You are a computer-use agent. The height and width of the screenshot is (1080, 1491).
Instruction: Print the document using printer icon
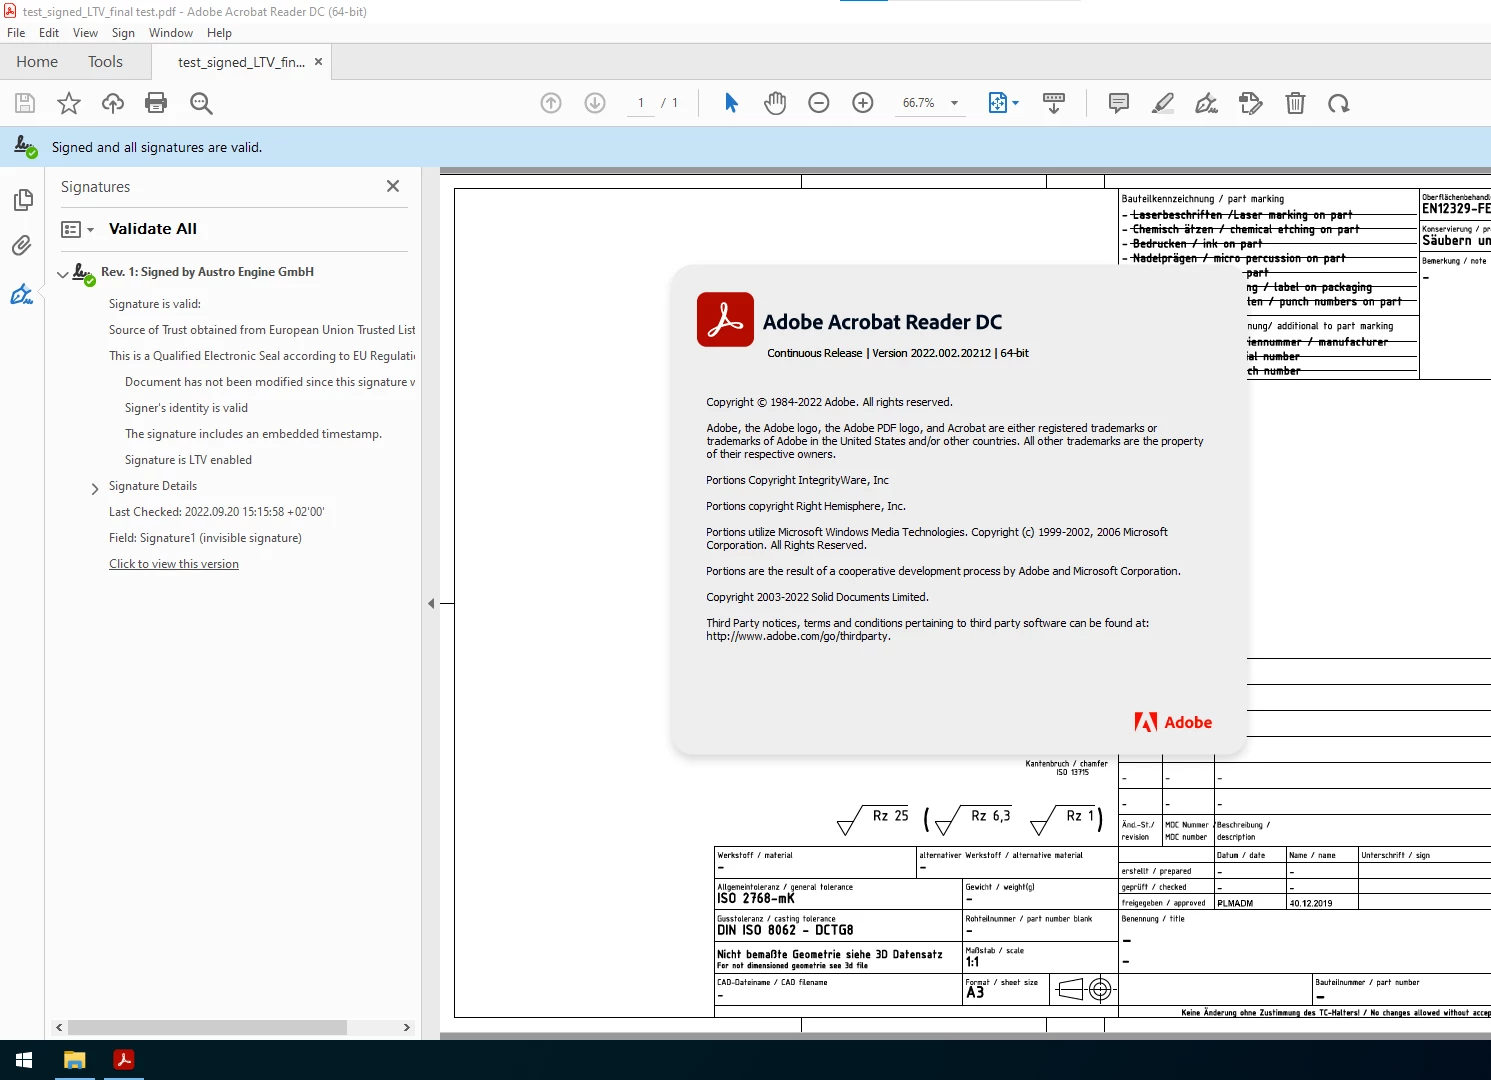pos(156,103)
